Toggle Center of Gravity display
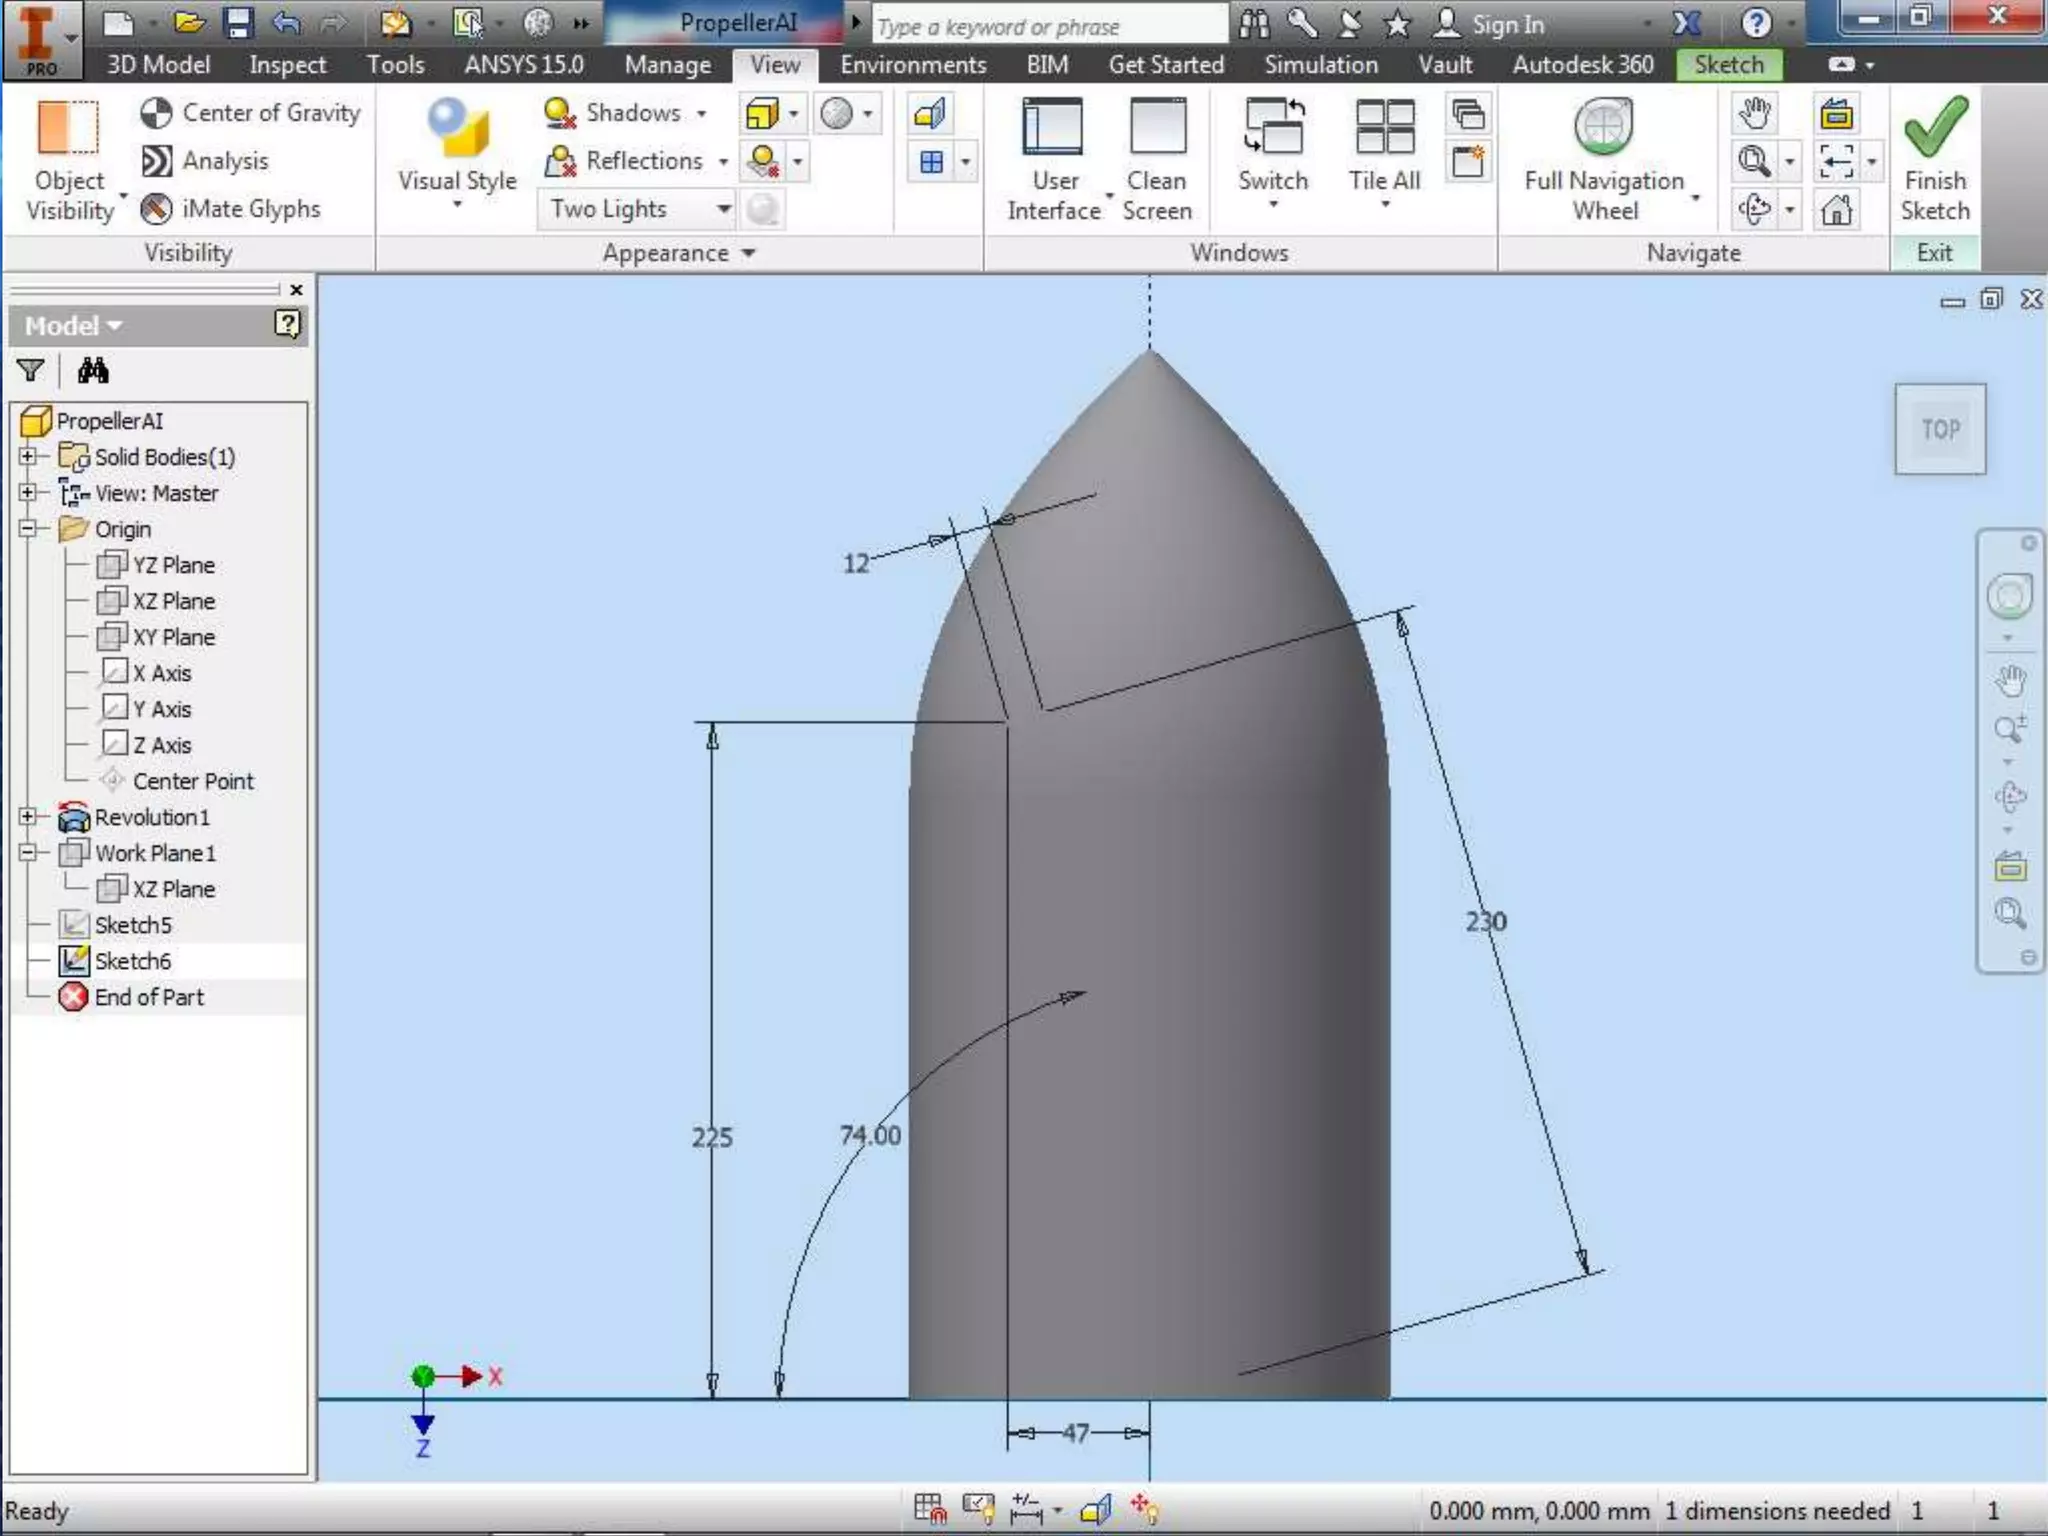The height and width of the screenshot is (1536, 2048). (x=250, y=113)
